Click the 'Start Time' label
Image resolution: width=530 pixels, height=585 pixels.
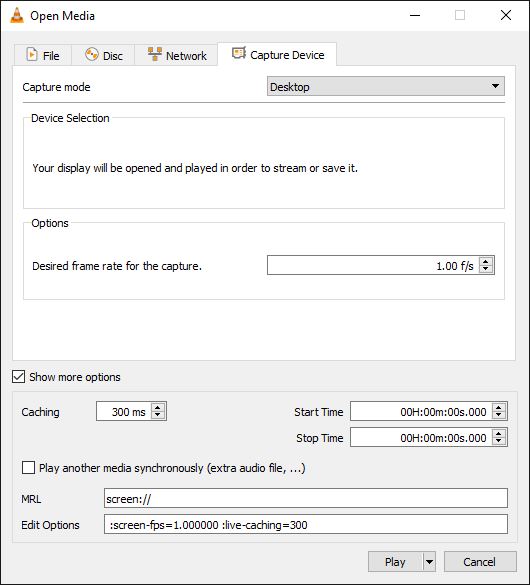point(319,412)
